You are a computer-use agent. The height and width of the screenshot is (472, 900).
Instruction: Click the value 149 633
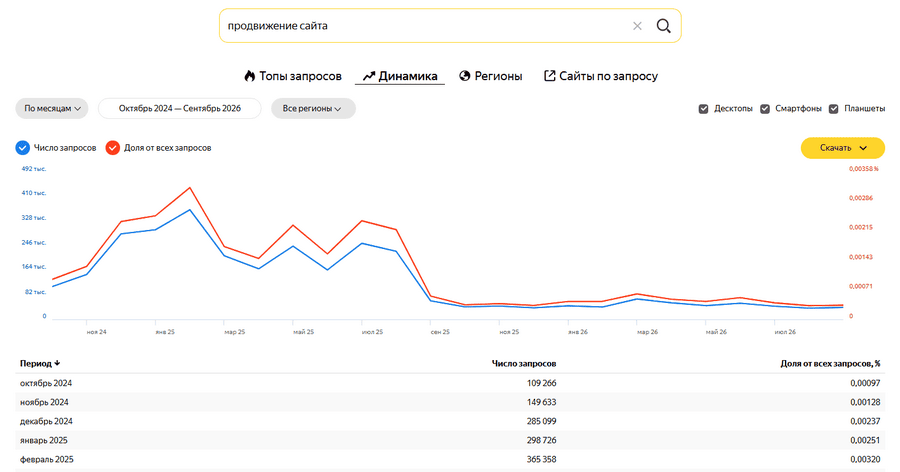541,402
